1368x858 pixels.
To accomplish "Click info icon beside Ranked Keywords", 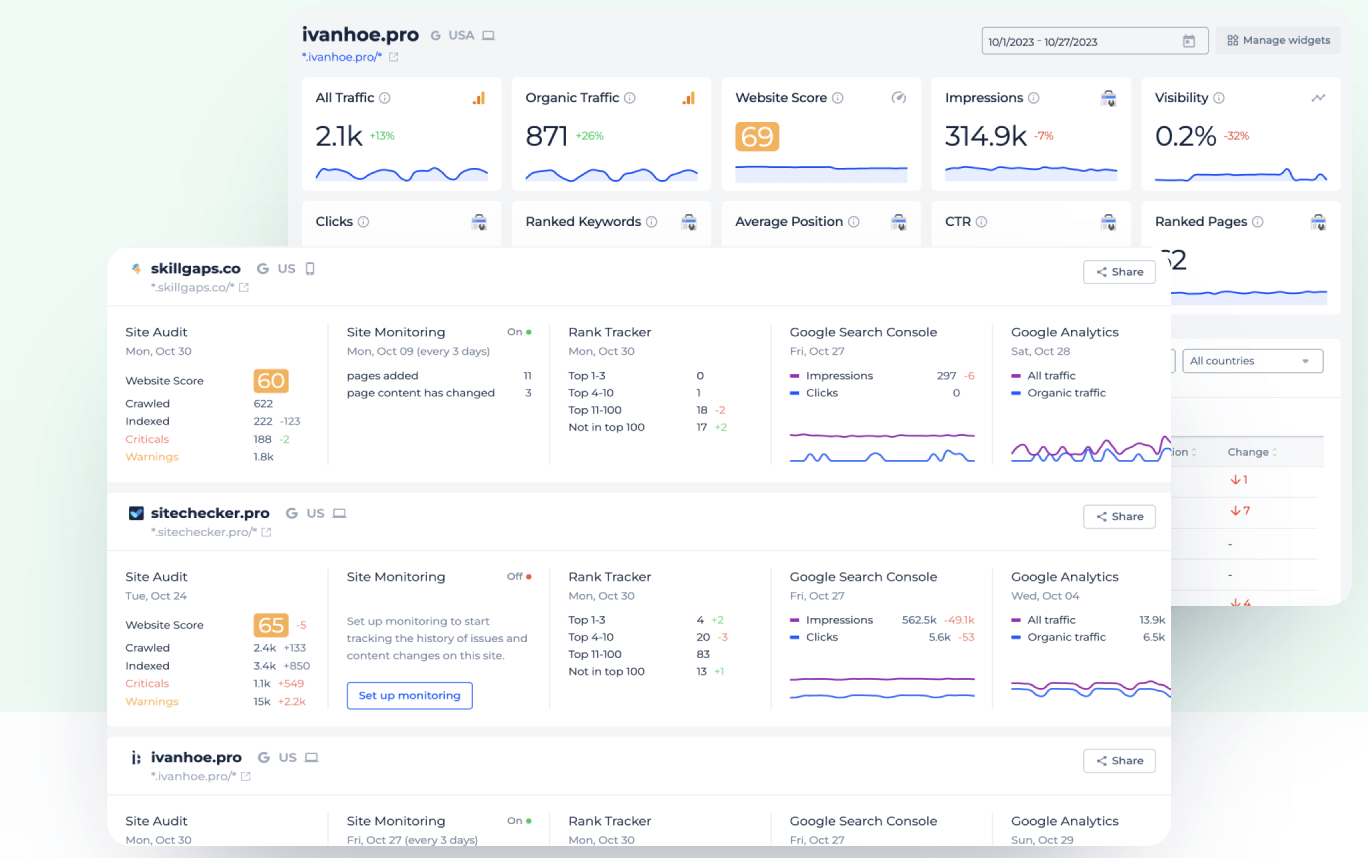I will tap(651, 222).
